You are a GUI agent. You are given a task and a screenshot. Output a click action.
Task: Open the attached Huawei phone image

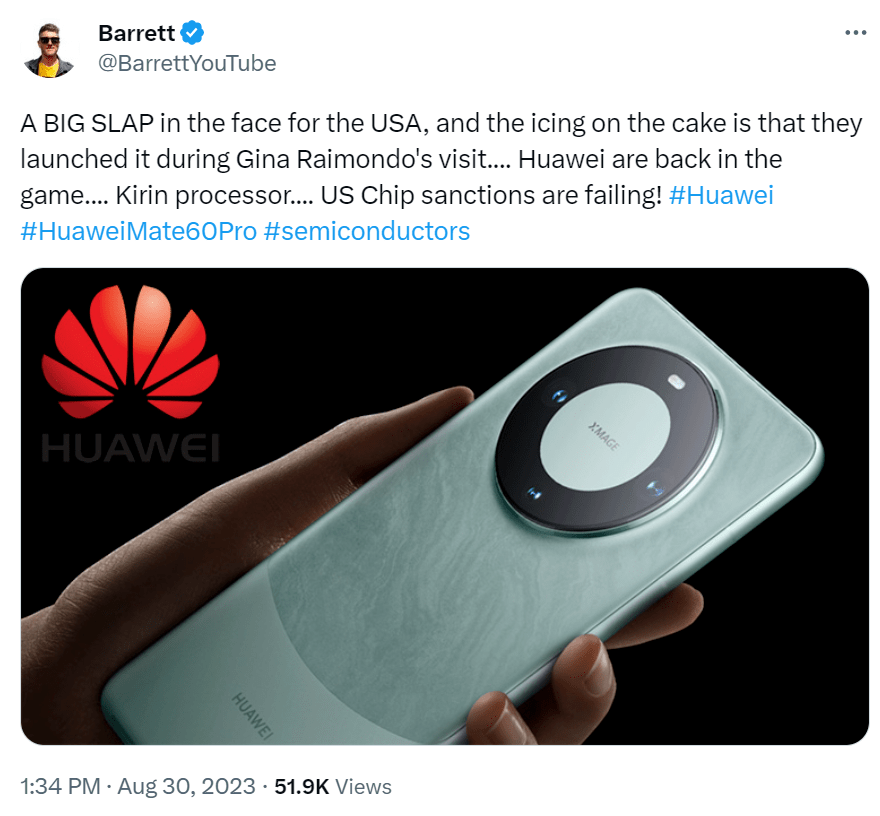[444, 506]
